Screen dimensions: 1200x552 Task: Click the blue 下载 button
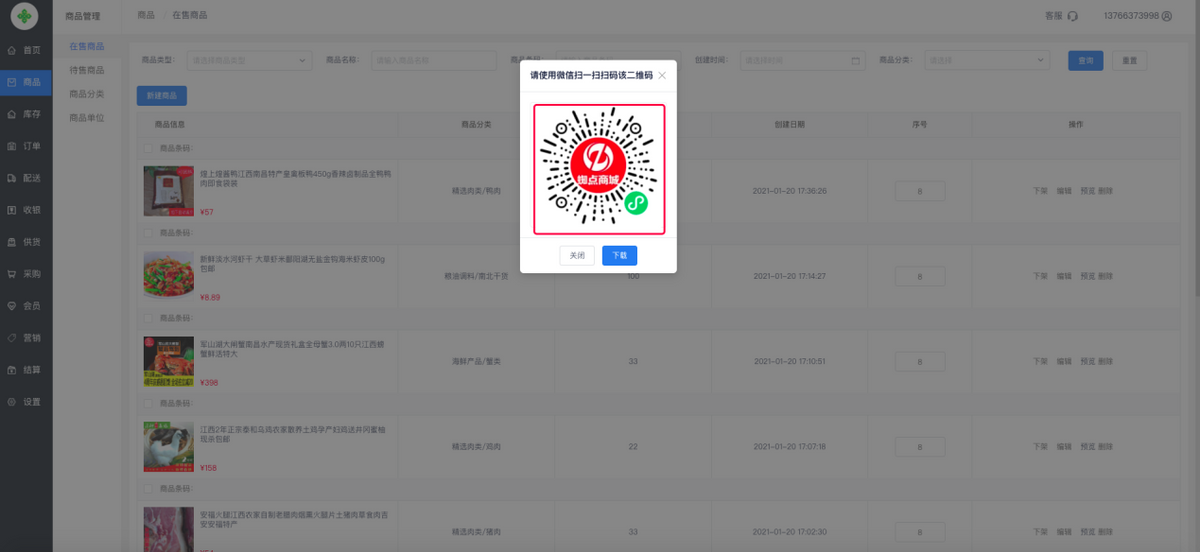point(619,255)
